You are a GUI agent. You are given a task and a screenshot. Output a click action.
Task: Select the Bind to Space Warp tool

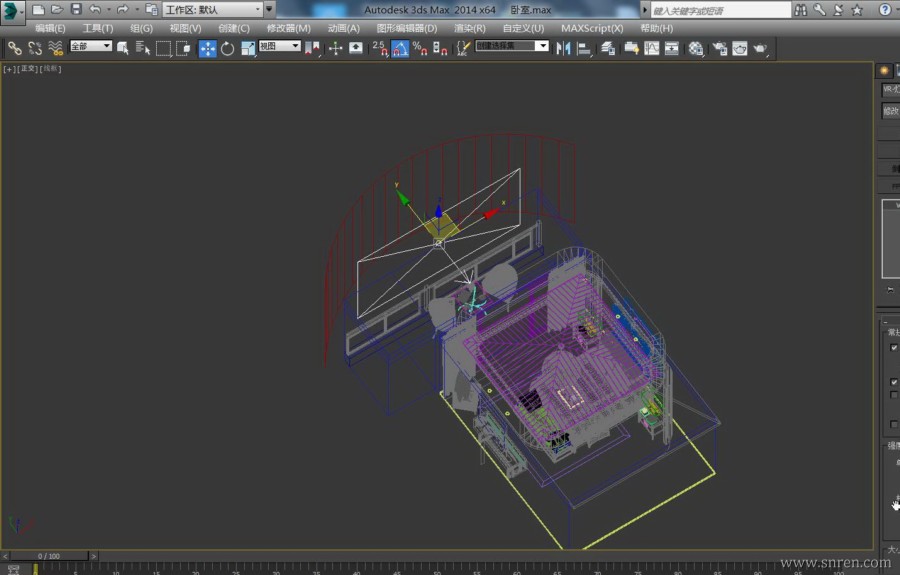[55, 49]
